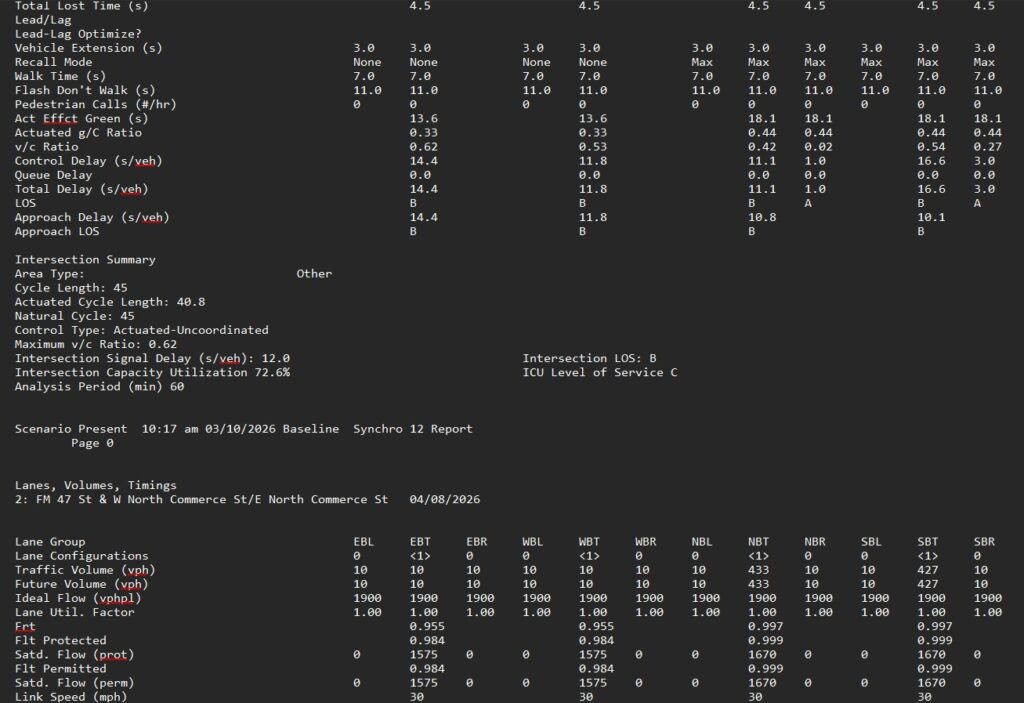Click the "Actuated g/C Ratio" label
Viewport: 1024px width, 703px height.
(x=78, y=133)
